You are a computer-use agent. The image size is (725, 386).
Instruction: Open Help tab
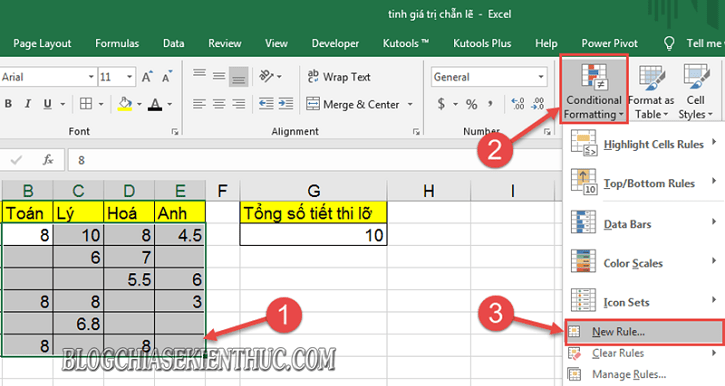546,43
